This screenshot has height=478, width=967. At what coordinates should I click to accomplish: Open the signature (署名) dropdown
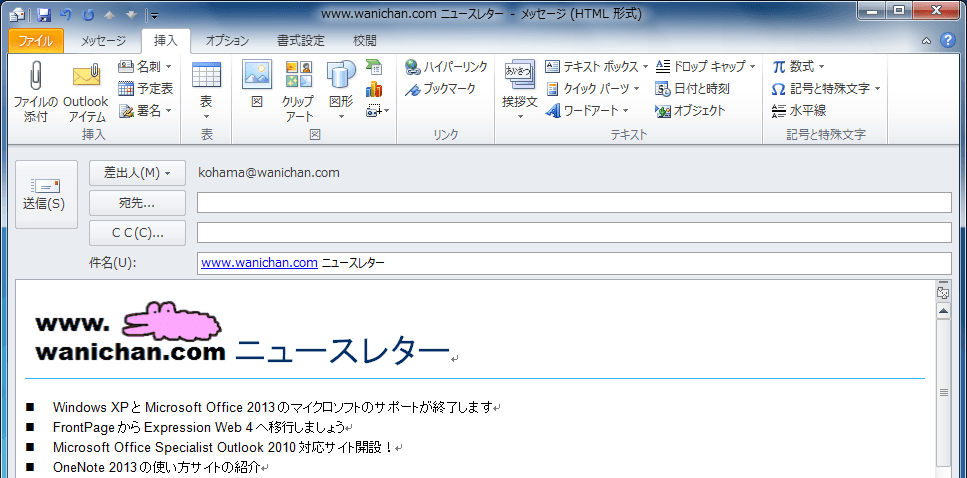[145, 110]
